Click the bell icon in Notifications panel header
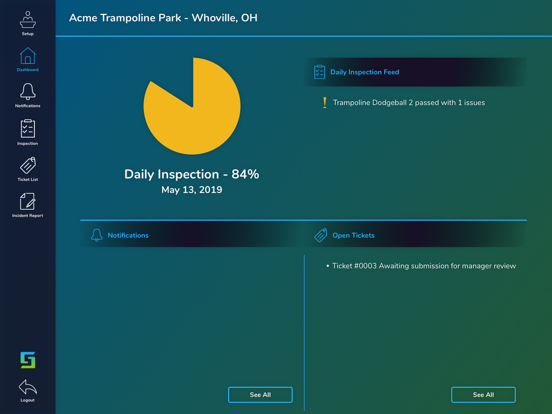The height and width of the screenshot is (414, 552). click(97, 235)
